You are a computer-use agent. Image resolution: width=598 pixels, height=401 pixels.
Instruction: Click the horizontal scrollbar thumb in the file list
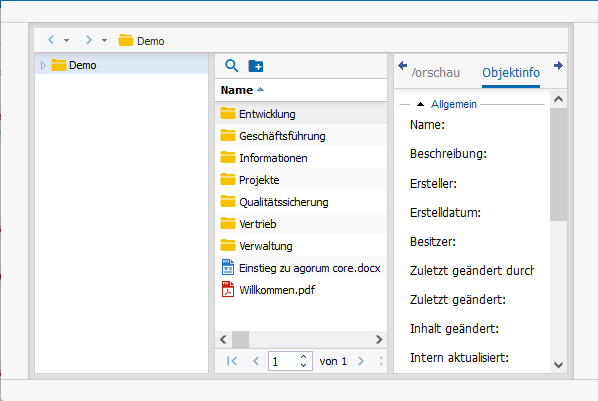tap(241, 339)
